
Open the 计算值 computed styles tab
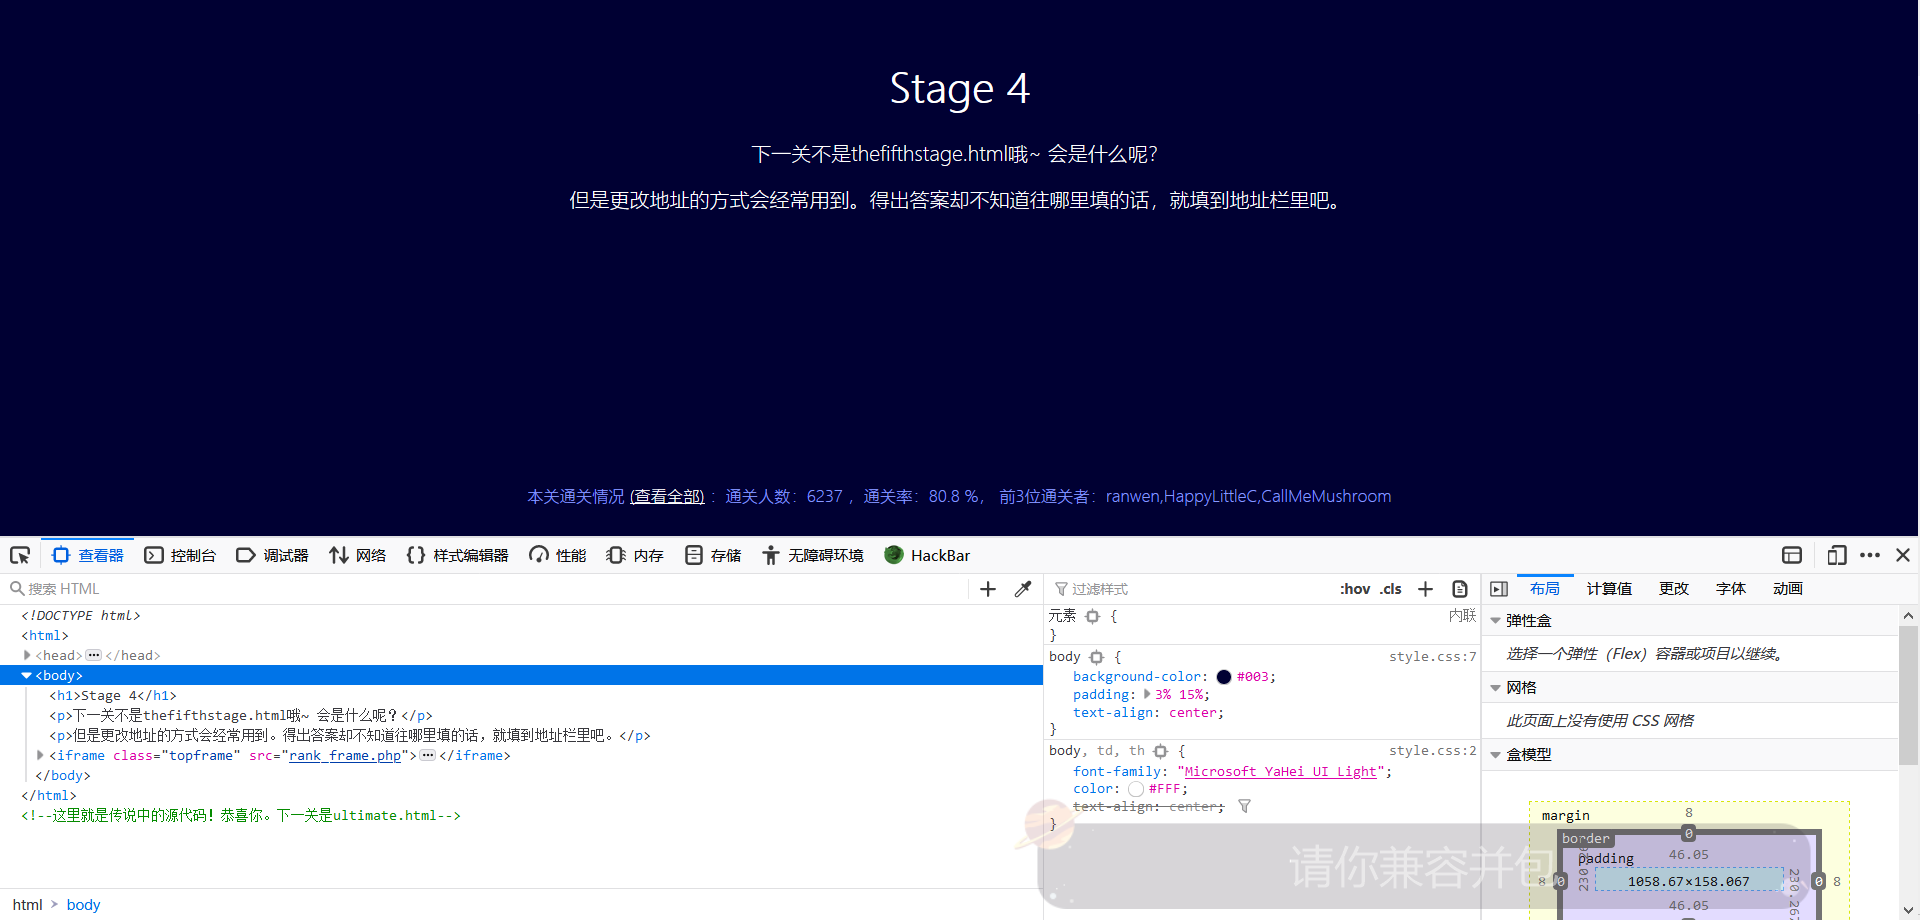pos(1608,588)
